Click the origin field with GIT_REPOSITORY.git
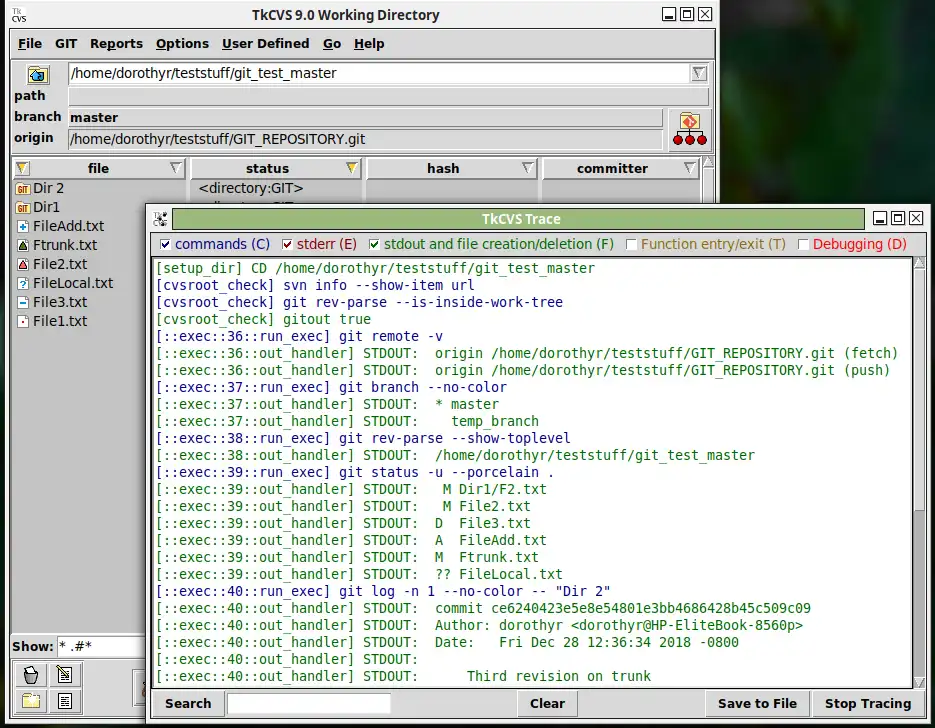This screenshot has height=728, width=935. tap(366, 140)
